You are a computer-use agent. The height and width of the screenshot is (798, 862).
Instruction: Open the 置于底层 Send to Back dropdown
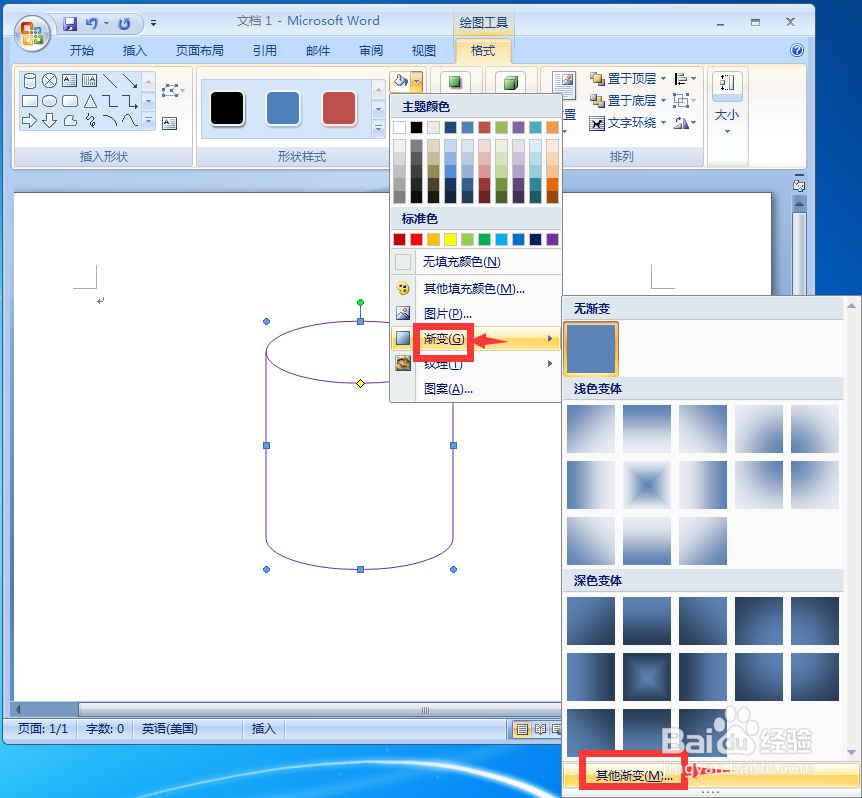(663, 101)
